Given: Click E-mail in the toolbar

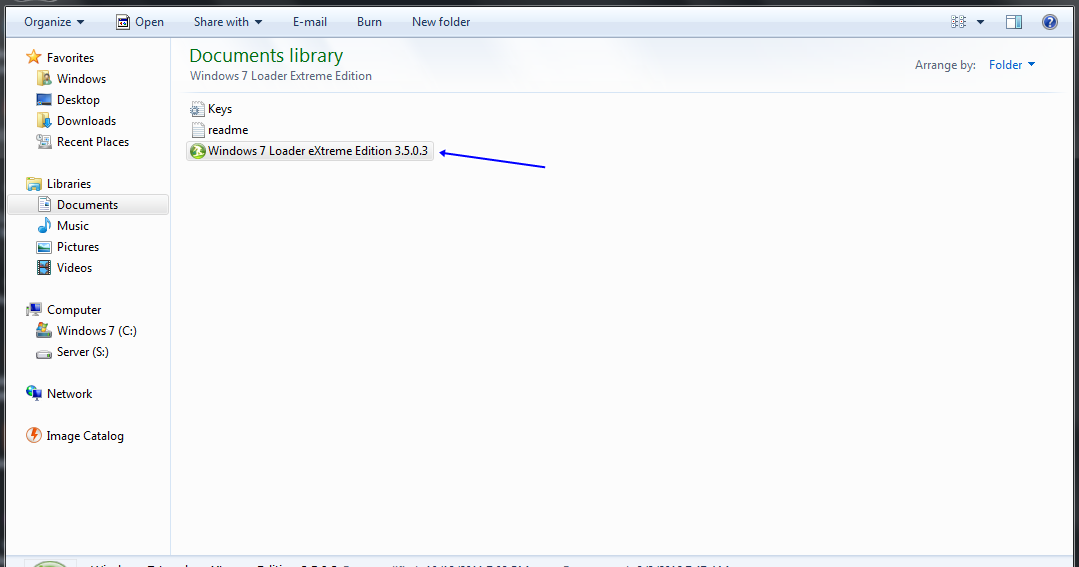Looking at the screenshot, I should click(310, 22).
